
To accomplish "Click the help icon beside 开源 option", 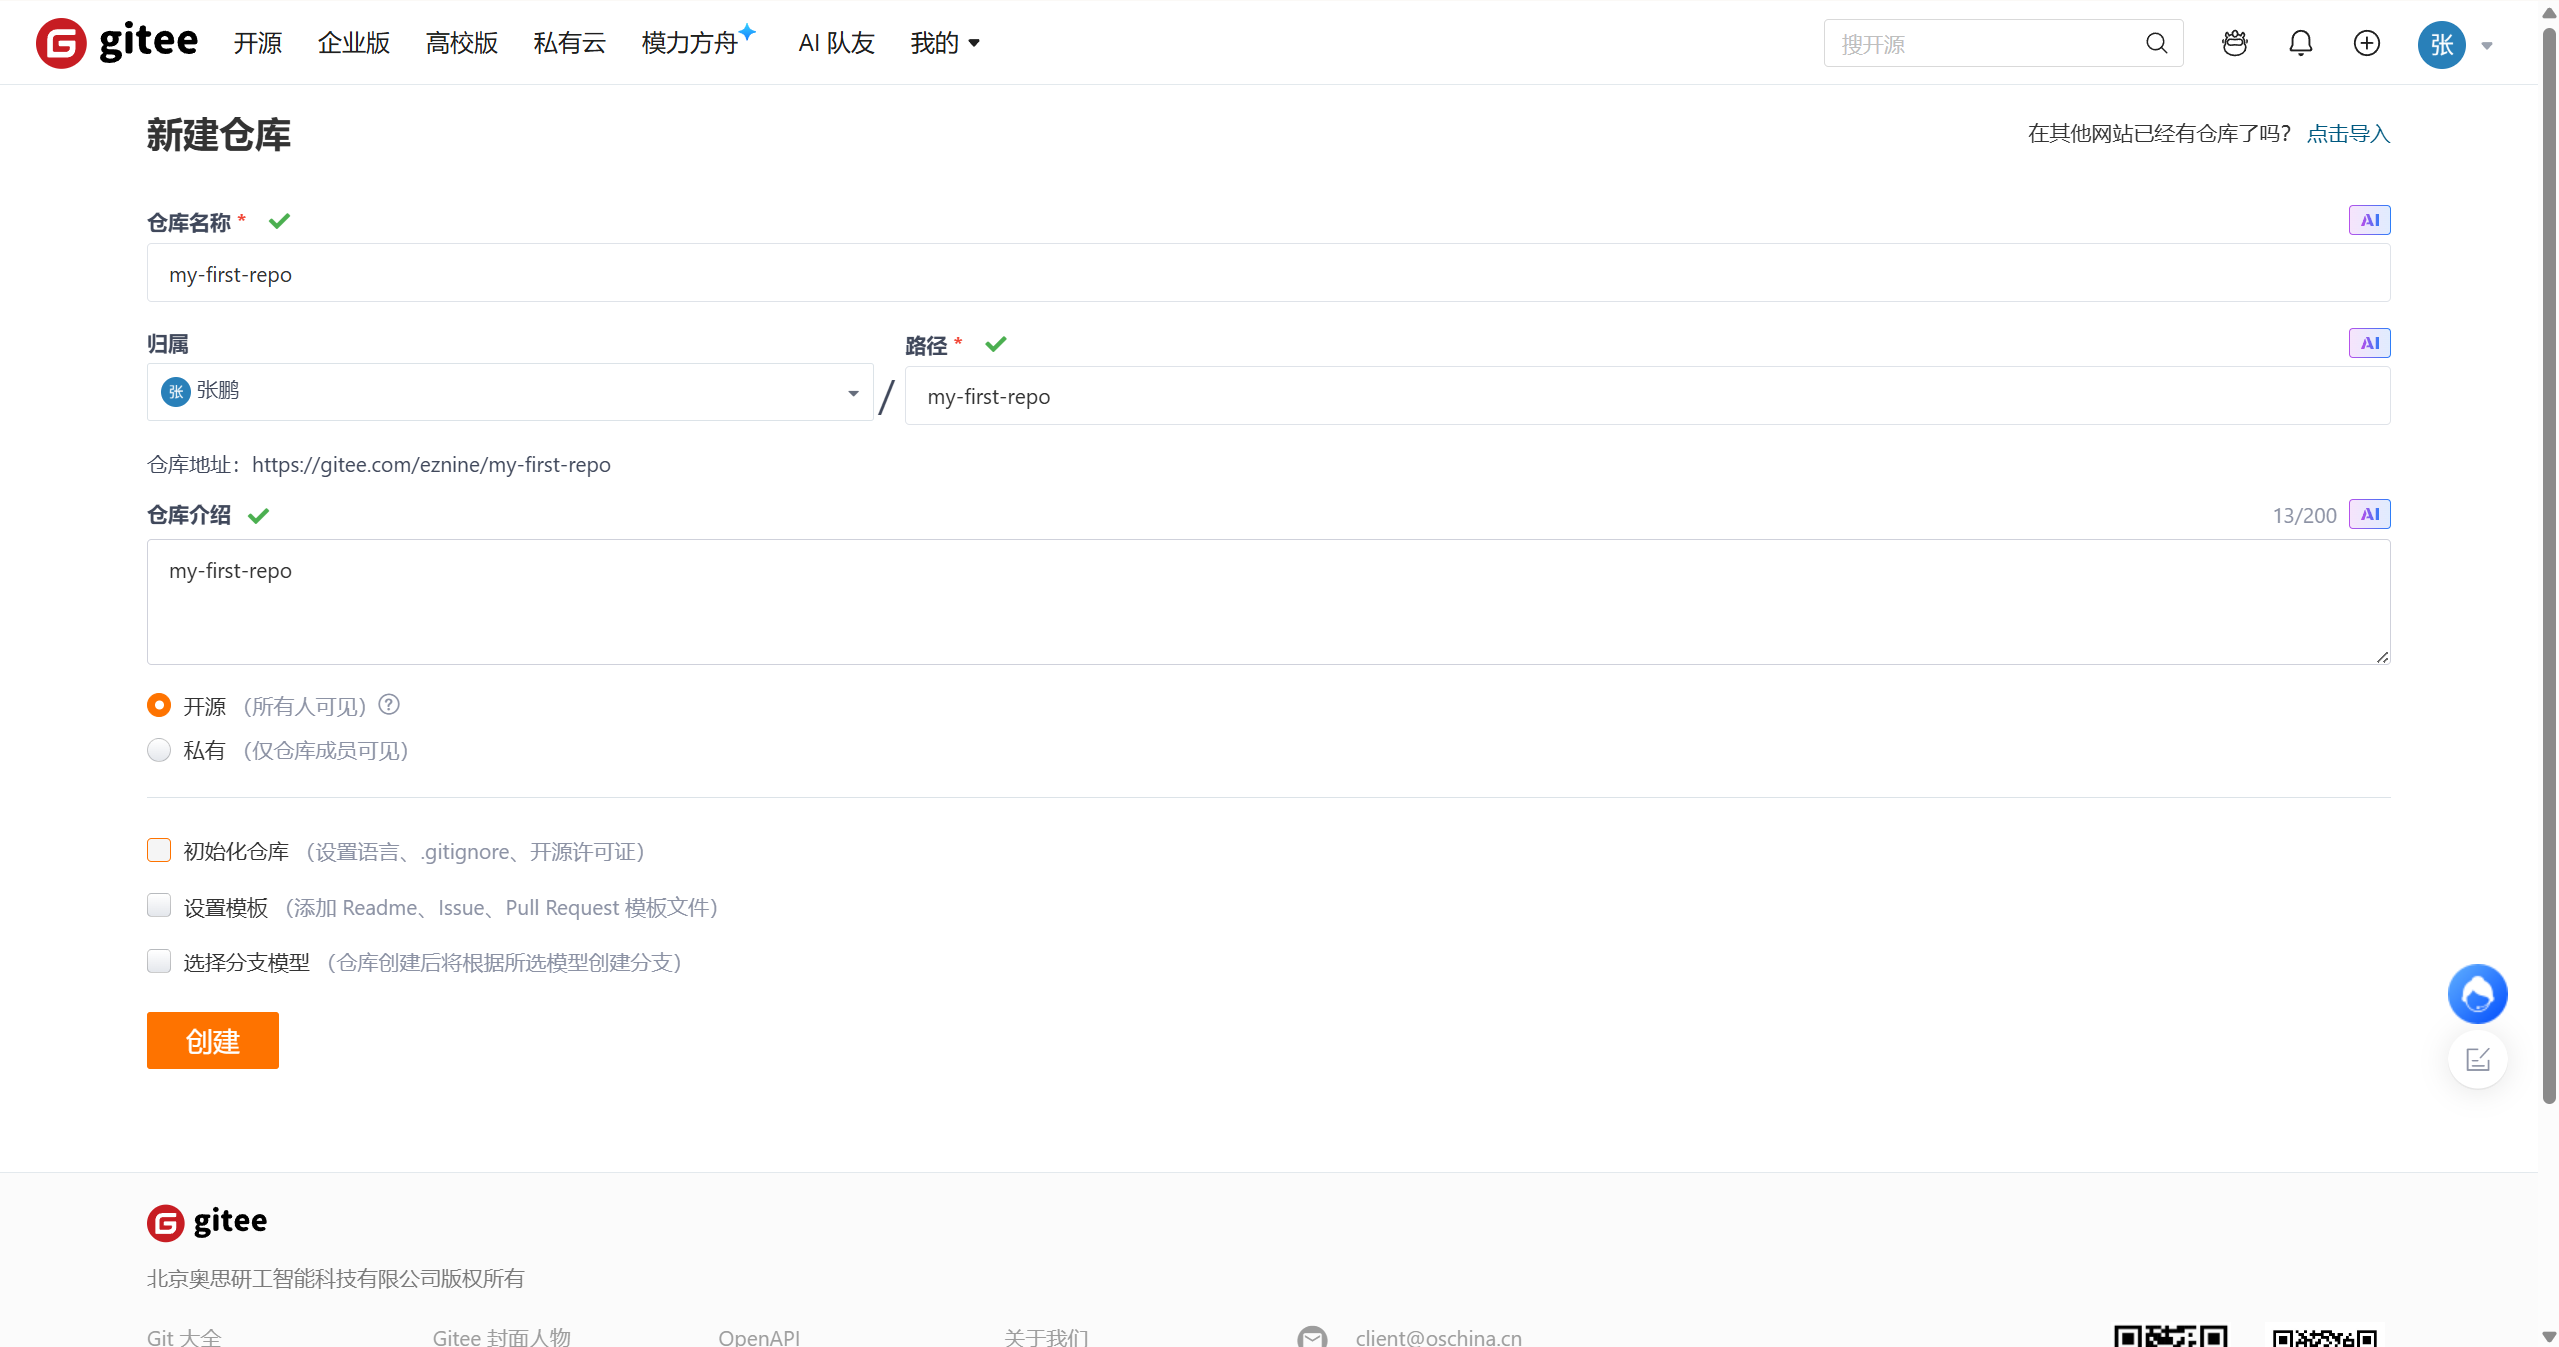I will pyautogui.click(x=389, y=705).
